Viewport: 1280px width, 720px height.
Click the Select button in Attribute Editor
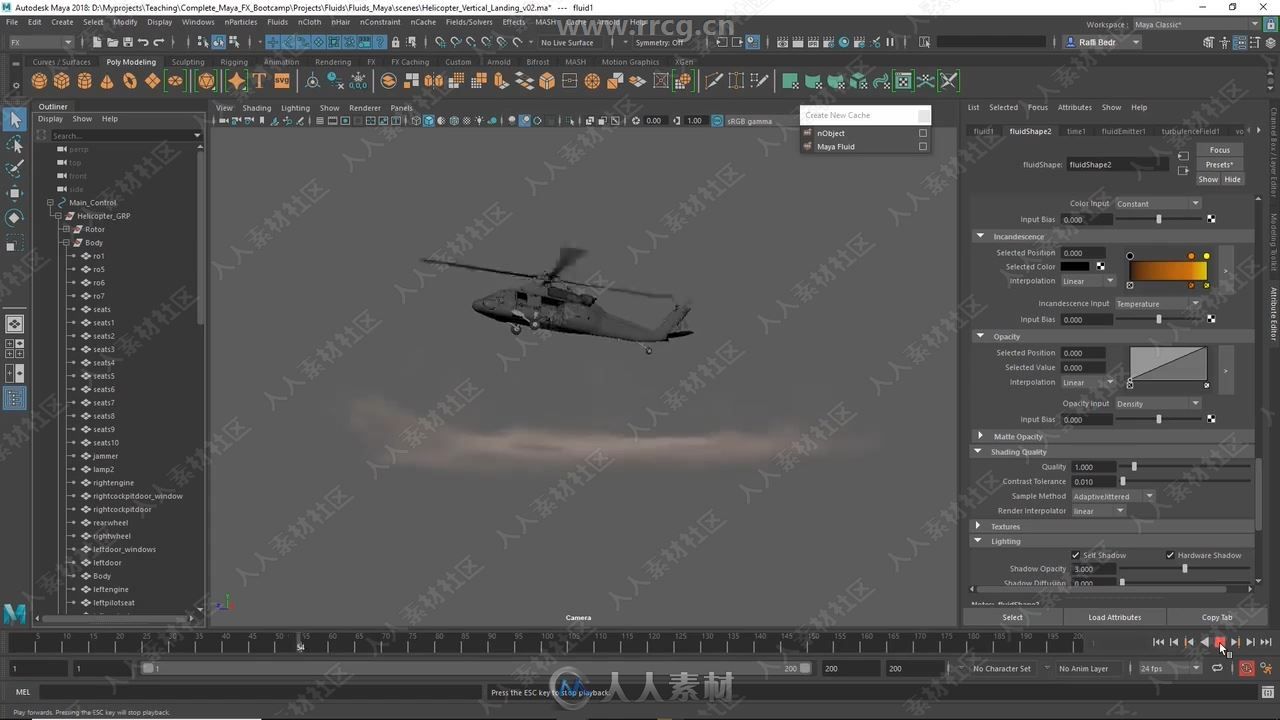(x=1012, y=617)
